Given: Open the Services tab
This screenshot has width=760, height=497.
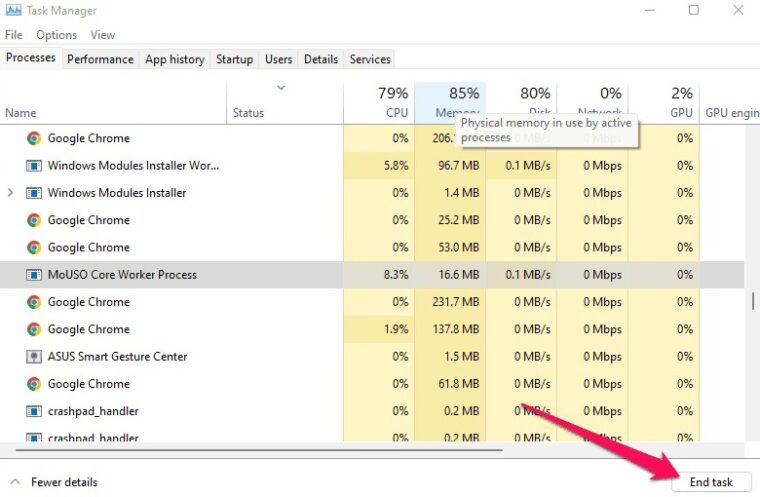Looking at the screenshot, I should click(370, 59).
